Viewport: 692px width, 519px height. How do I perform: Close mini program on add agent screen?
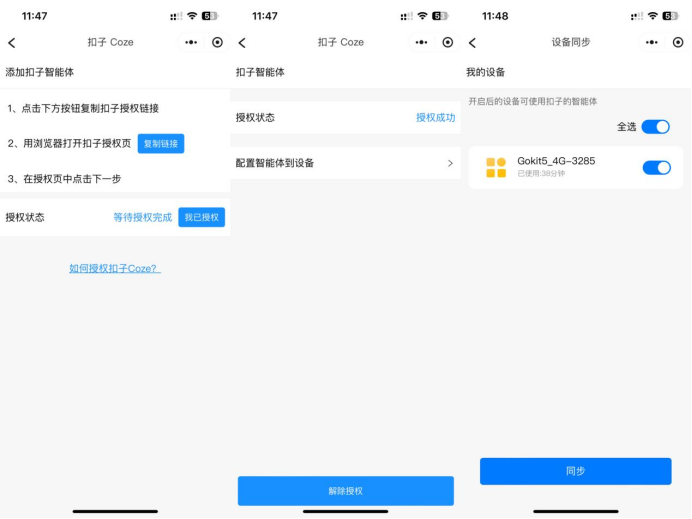217,42
